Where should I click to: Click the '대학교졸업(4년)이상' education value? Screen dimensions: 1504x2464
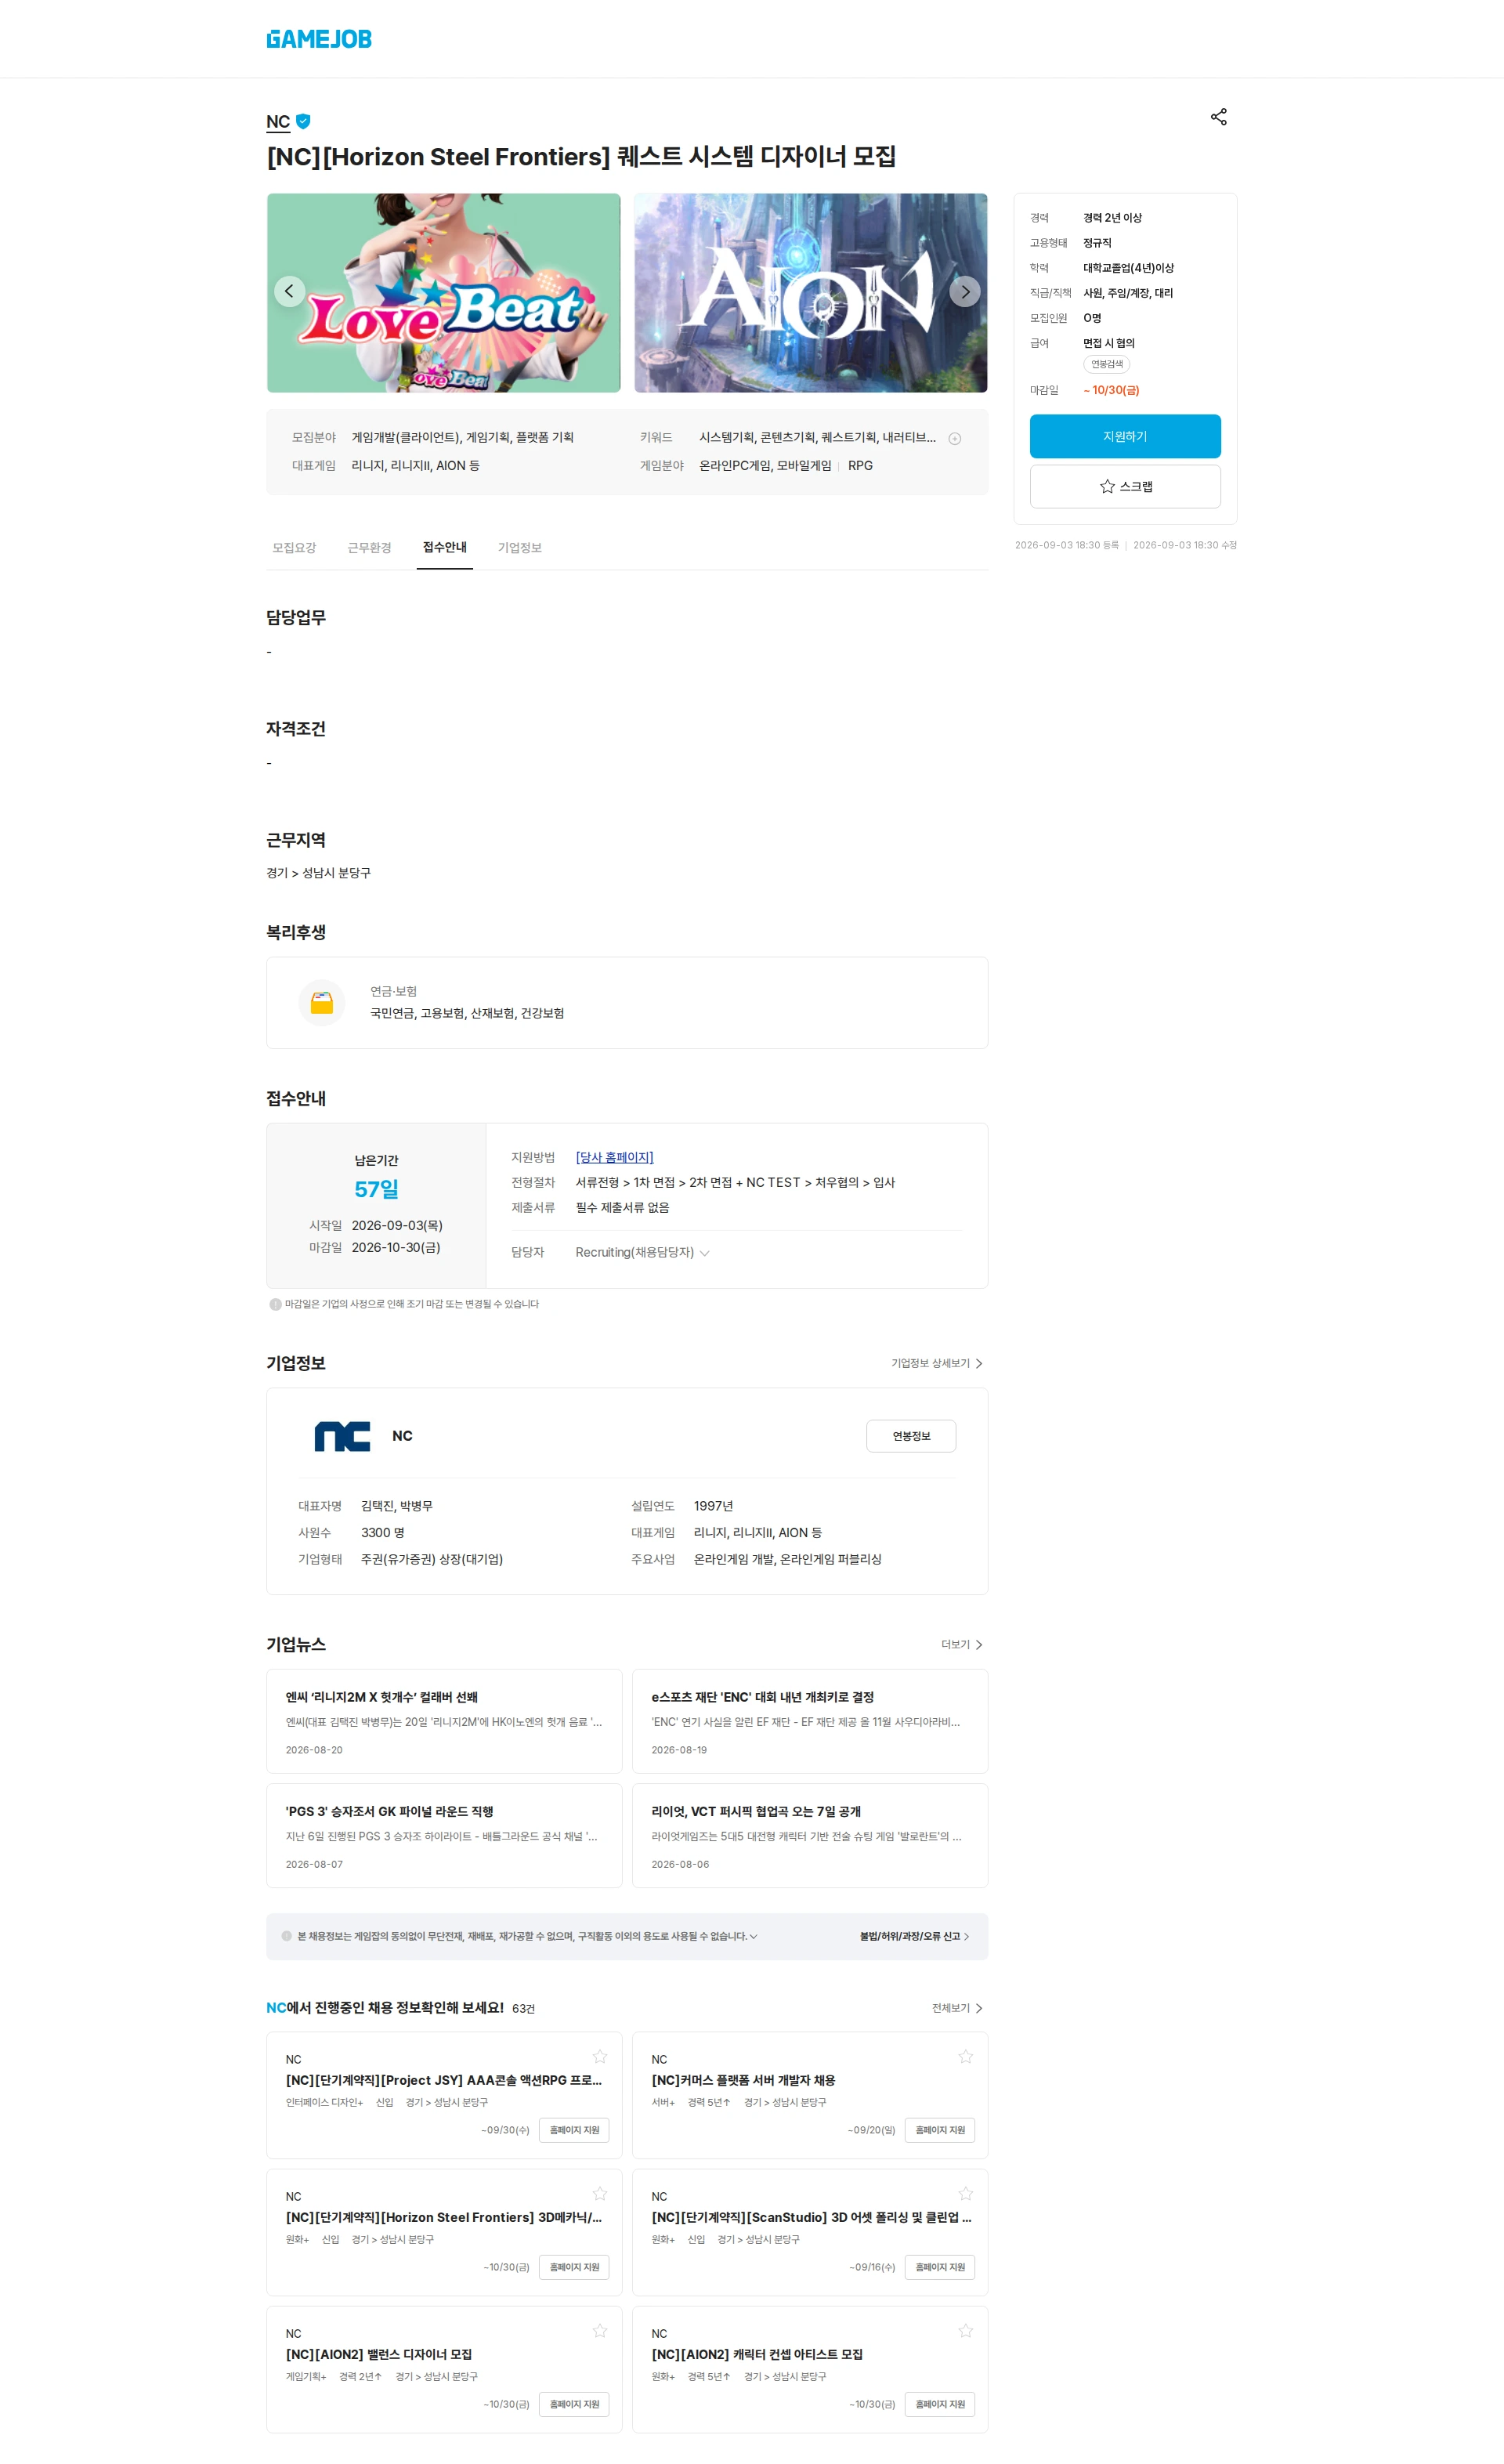[1128, 268]
